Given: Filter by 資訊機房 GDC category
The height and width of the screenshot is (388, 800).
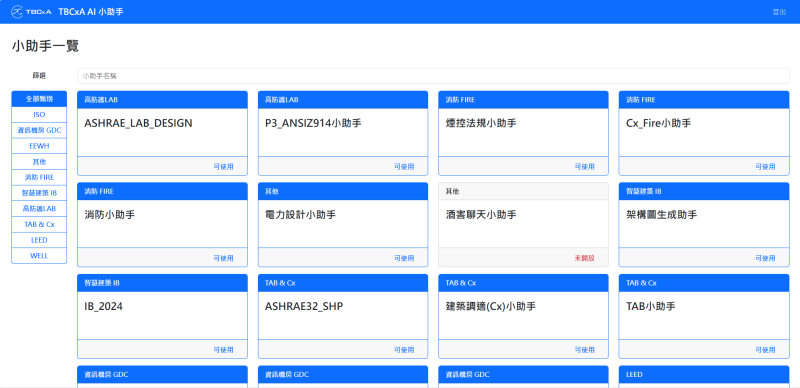Looking at the screenshot, I should pyautogui.click(x=39, y=130).
